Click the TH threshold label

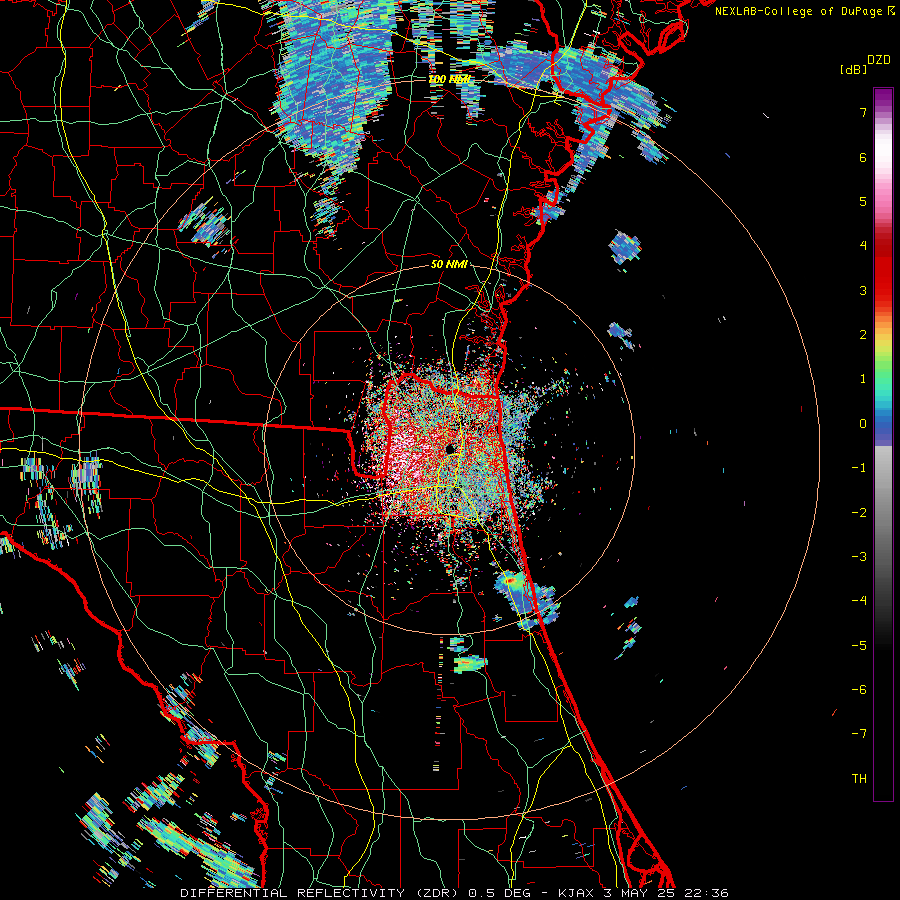[x=859, y=779]
